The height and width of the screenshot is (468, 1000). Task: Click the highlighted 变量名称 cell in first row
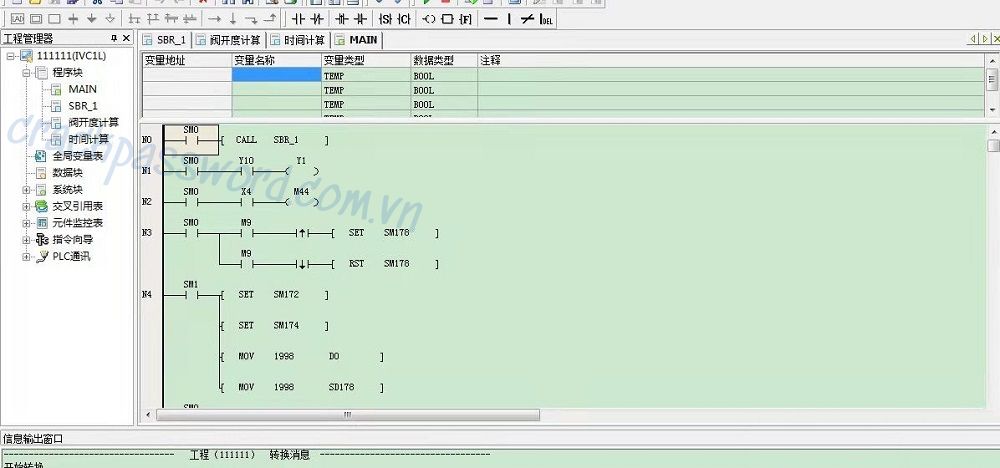276,74
